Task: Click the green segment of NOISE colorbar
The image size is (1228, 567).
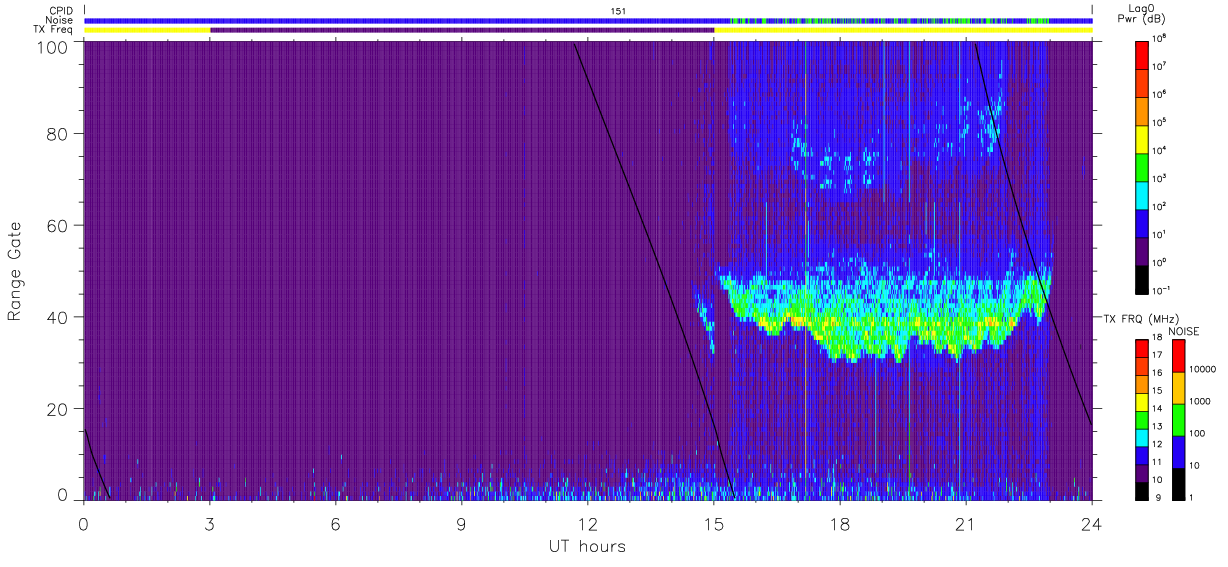Action: point(1178,418)
